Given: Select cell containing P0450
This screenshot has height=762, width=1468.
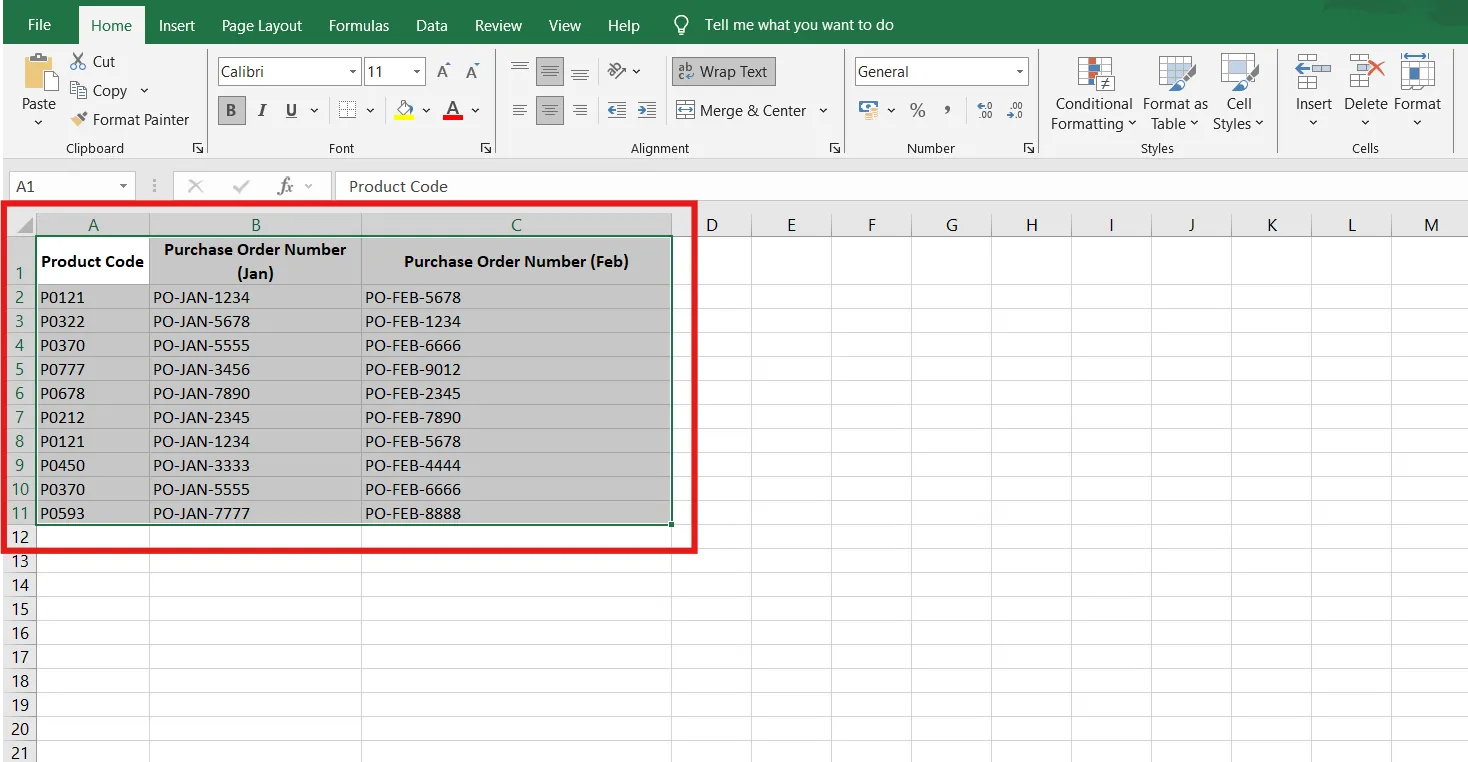Looking at the screenshot, I should pyautogui.click(x=93, y=465).
